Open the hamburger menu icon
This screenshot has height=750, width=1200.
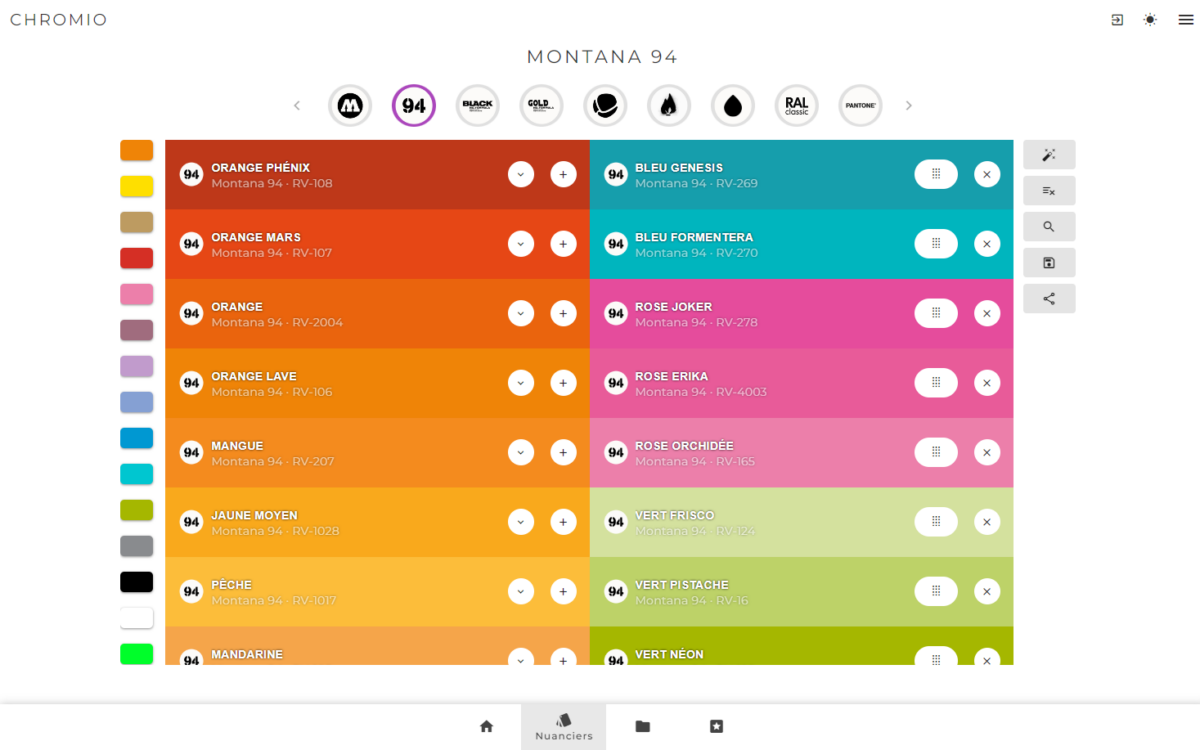pos(1185,20)
